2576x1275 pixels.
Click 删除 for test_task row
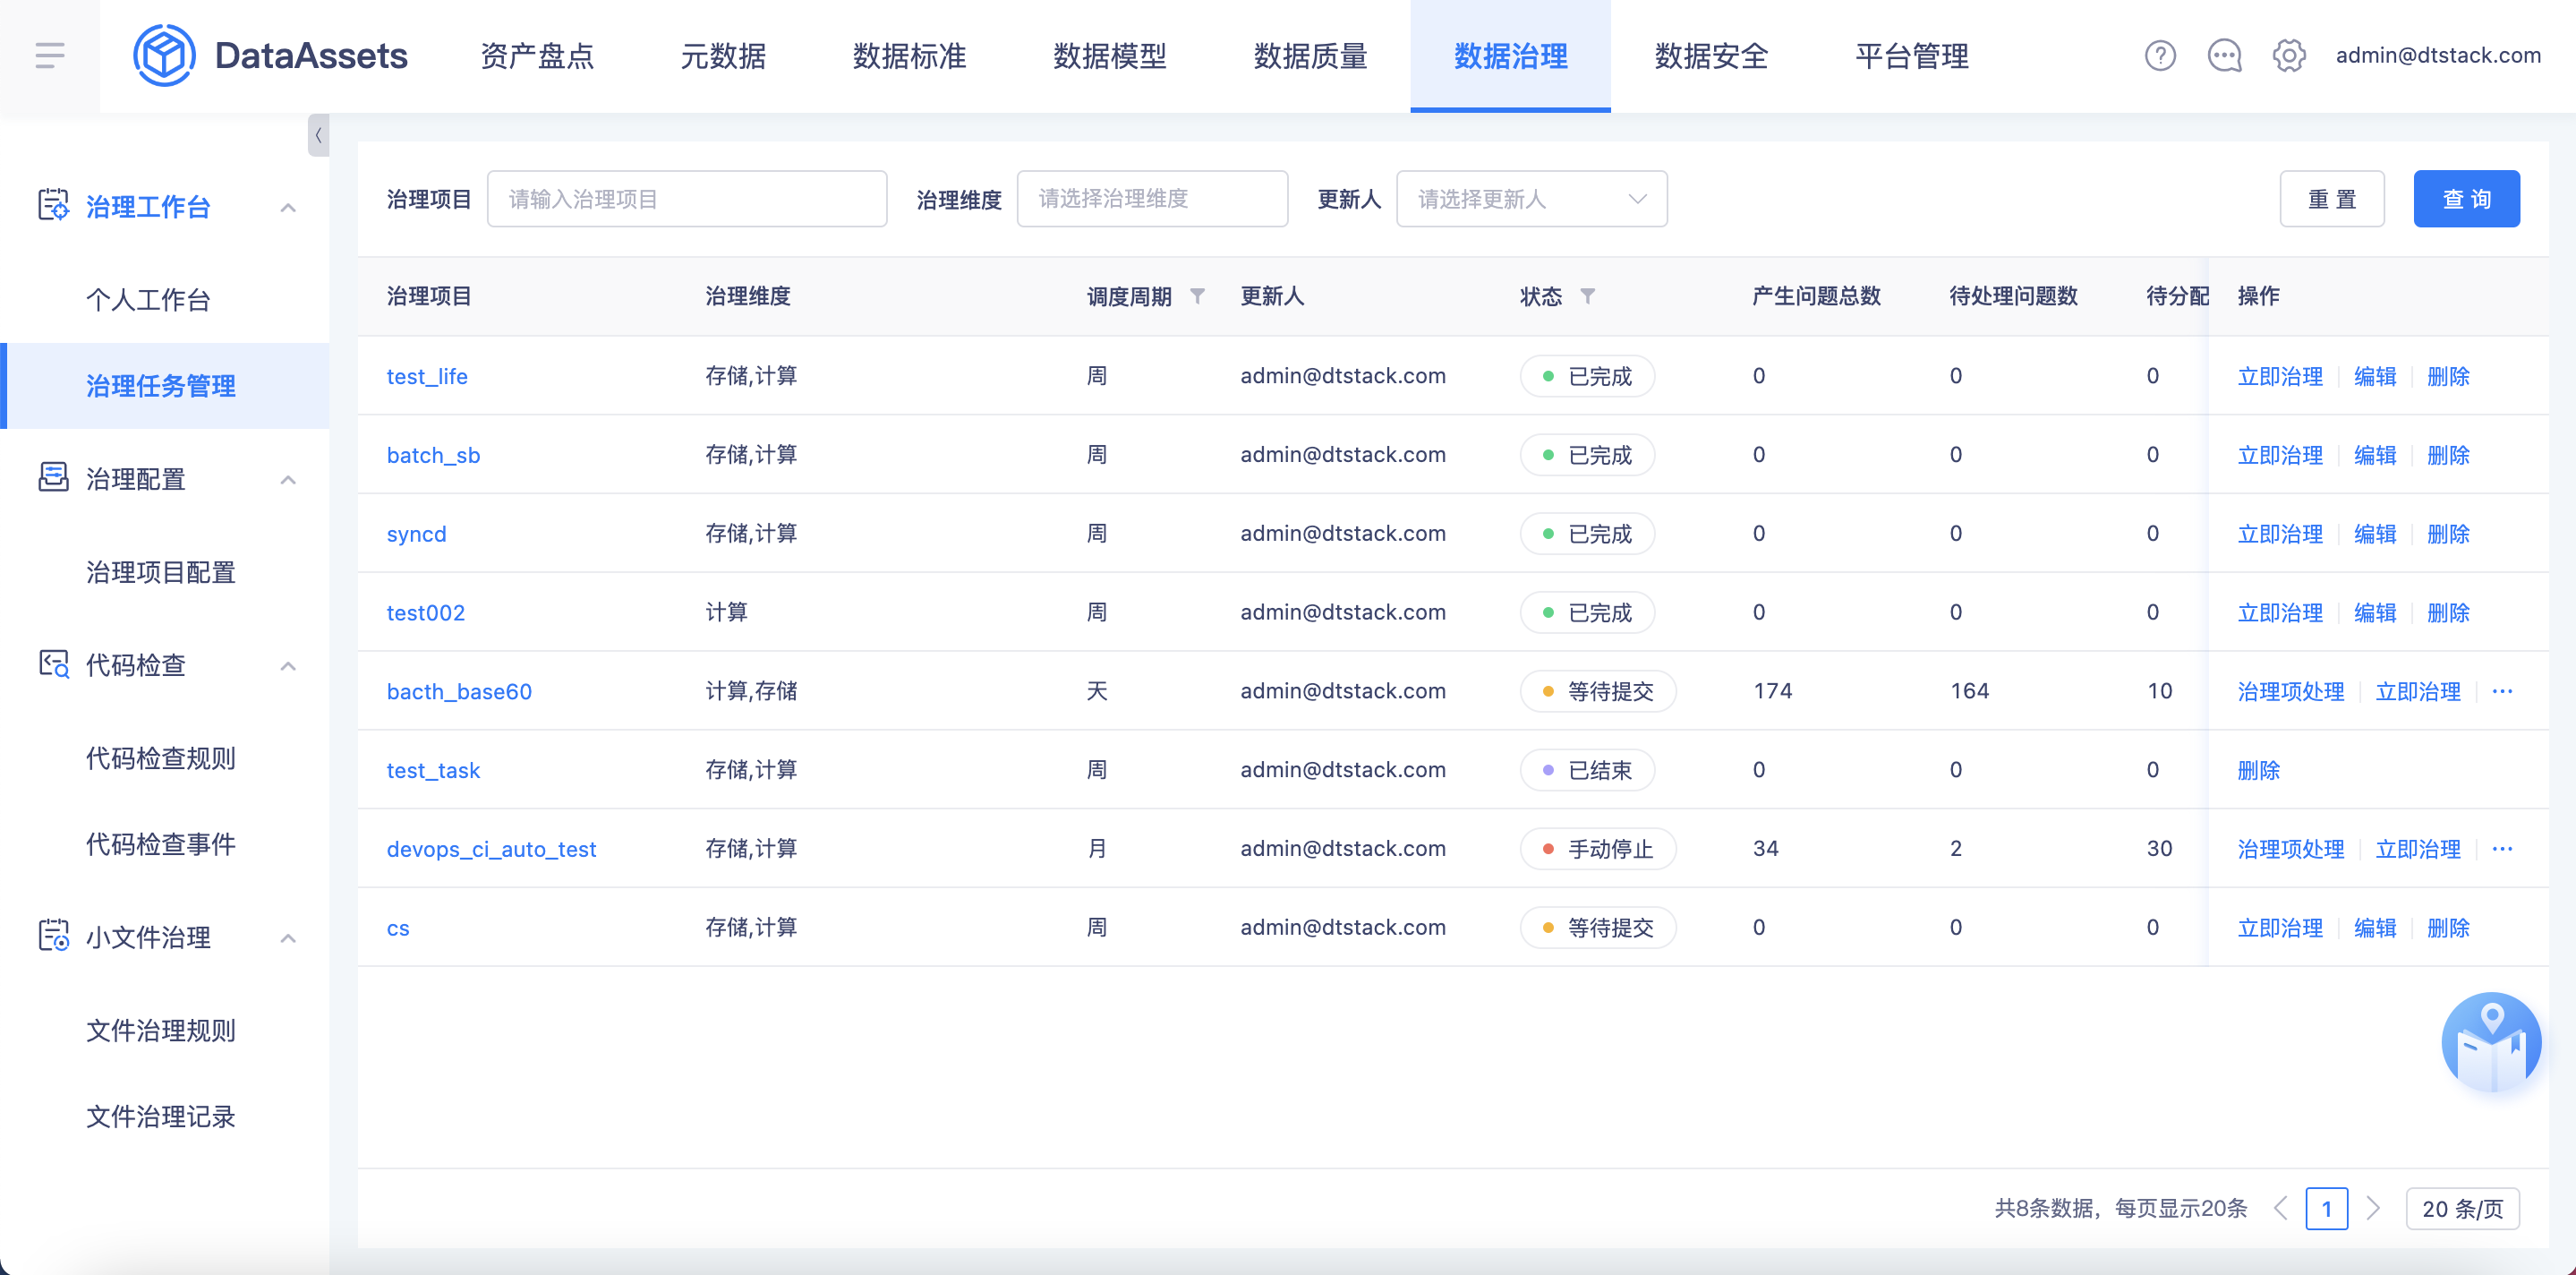2258,770
